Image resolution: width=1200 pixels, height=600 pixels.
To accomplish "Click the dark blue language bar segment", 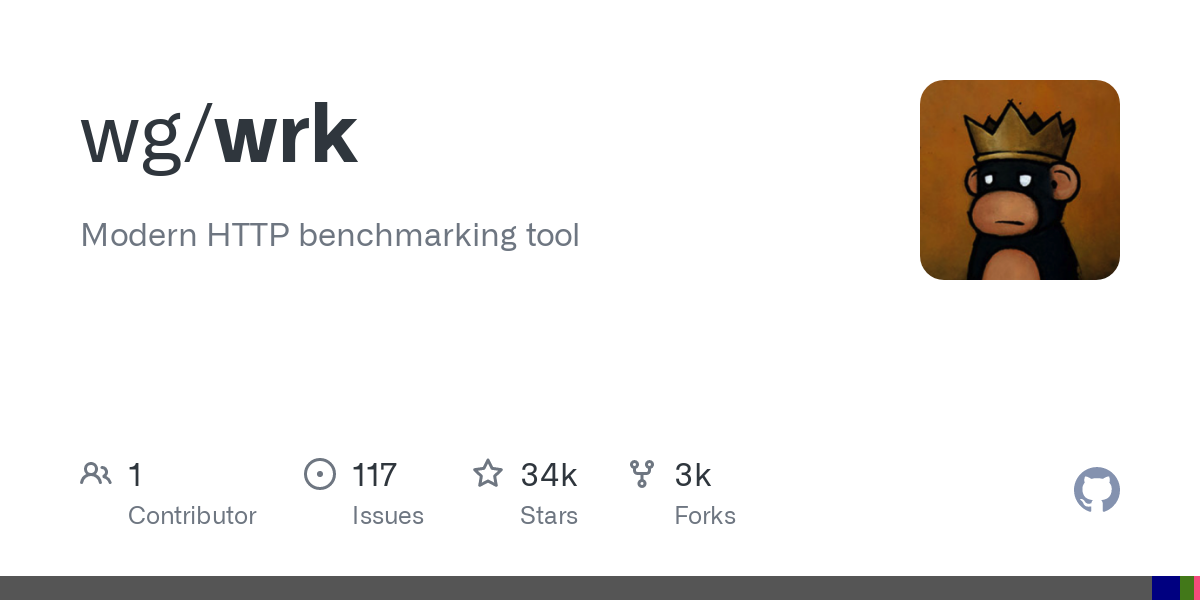I will coord(1166,588).
